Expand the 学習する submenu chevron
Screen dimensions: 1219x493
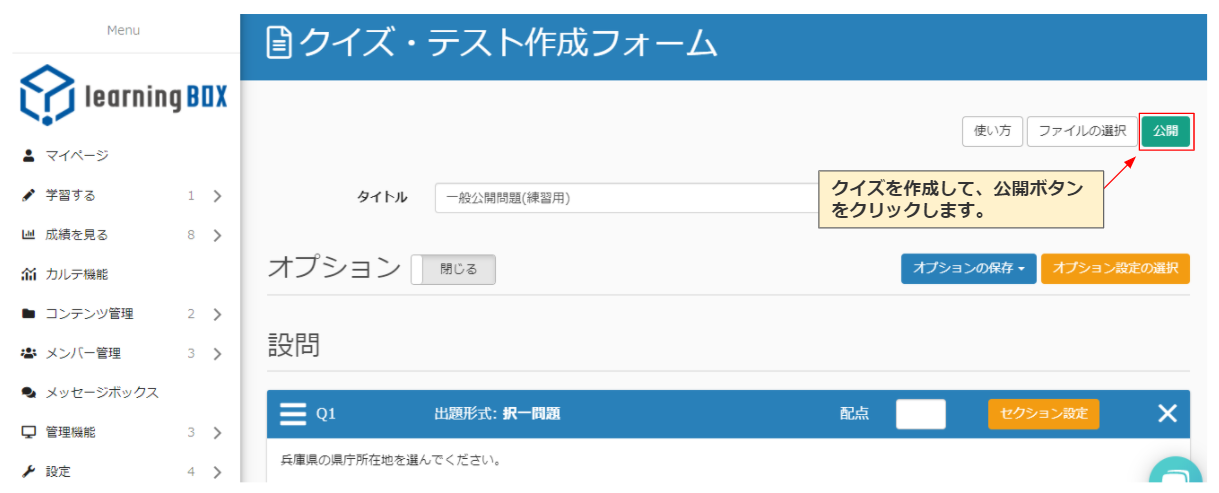tap(217, 196)
